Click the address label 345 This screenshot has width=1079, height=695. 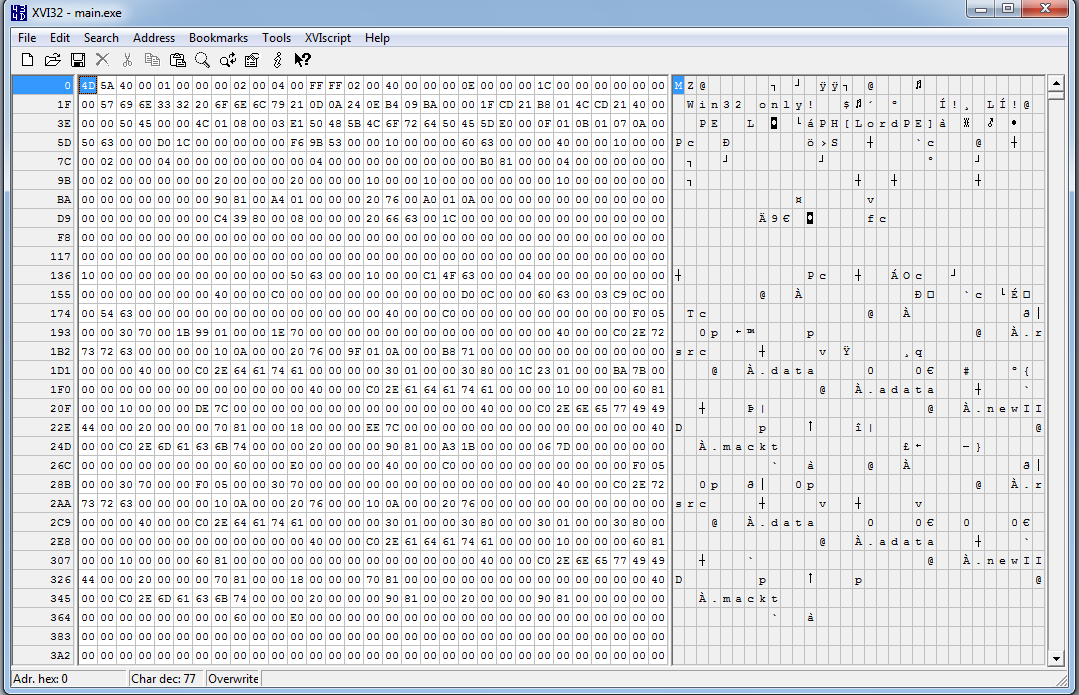pos(61,599)
